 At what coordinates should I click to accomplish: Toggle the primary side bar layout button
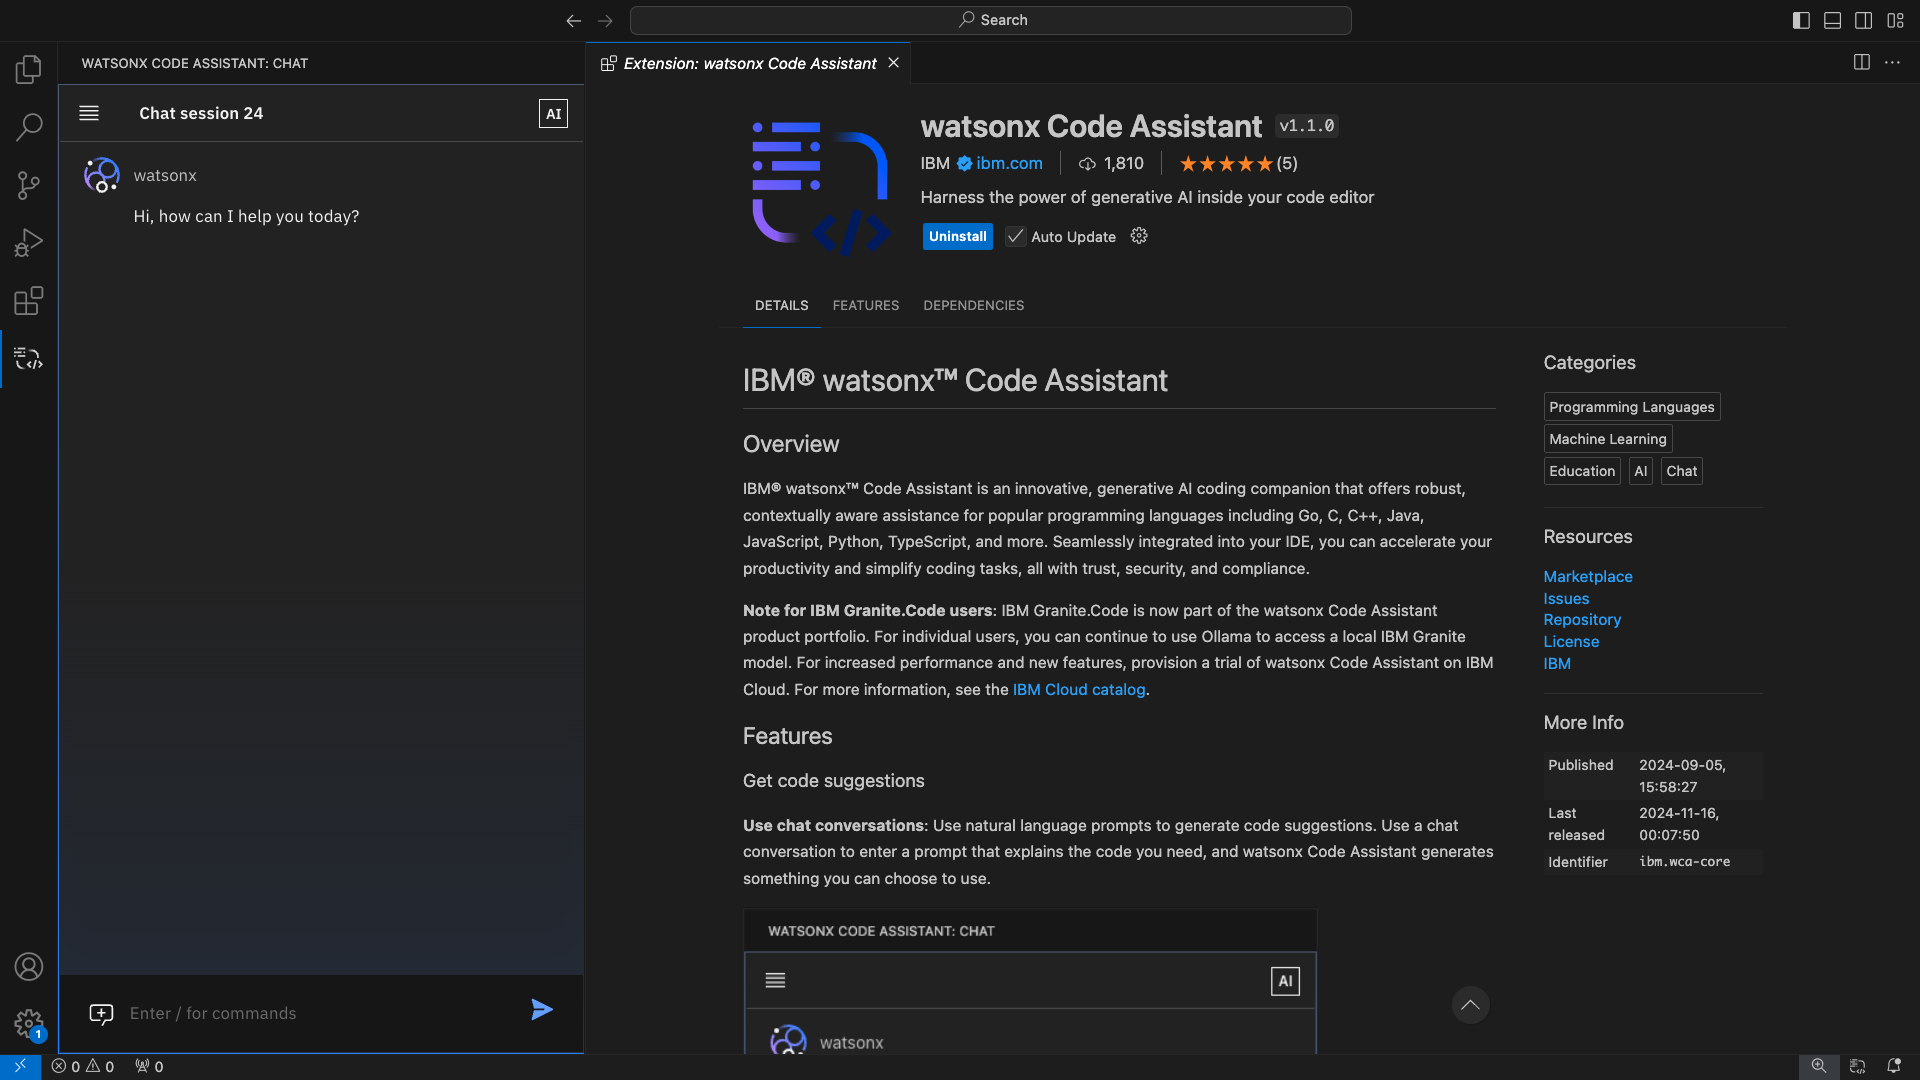point(1801,20)
